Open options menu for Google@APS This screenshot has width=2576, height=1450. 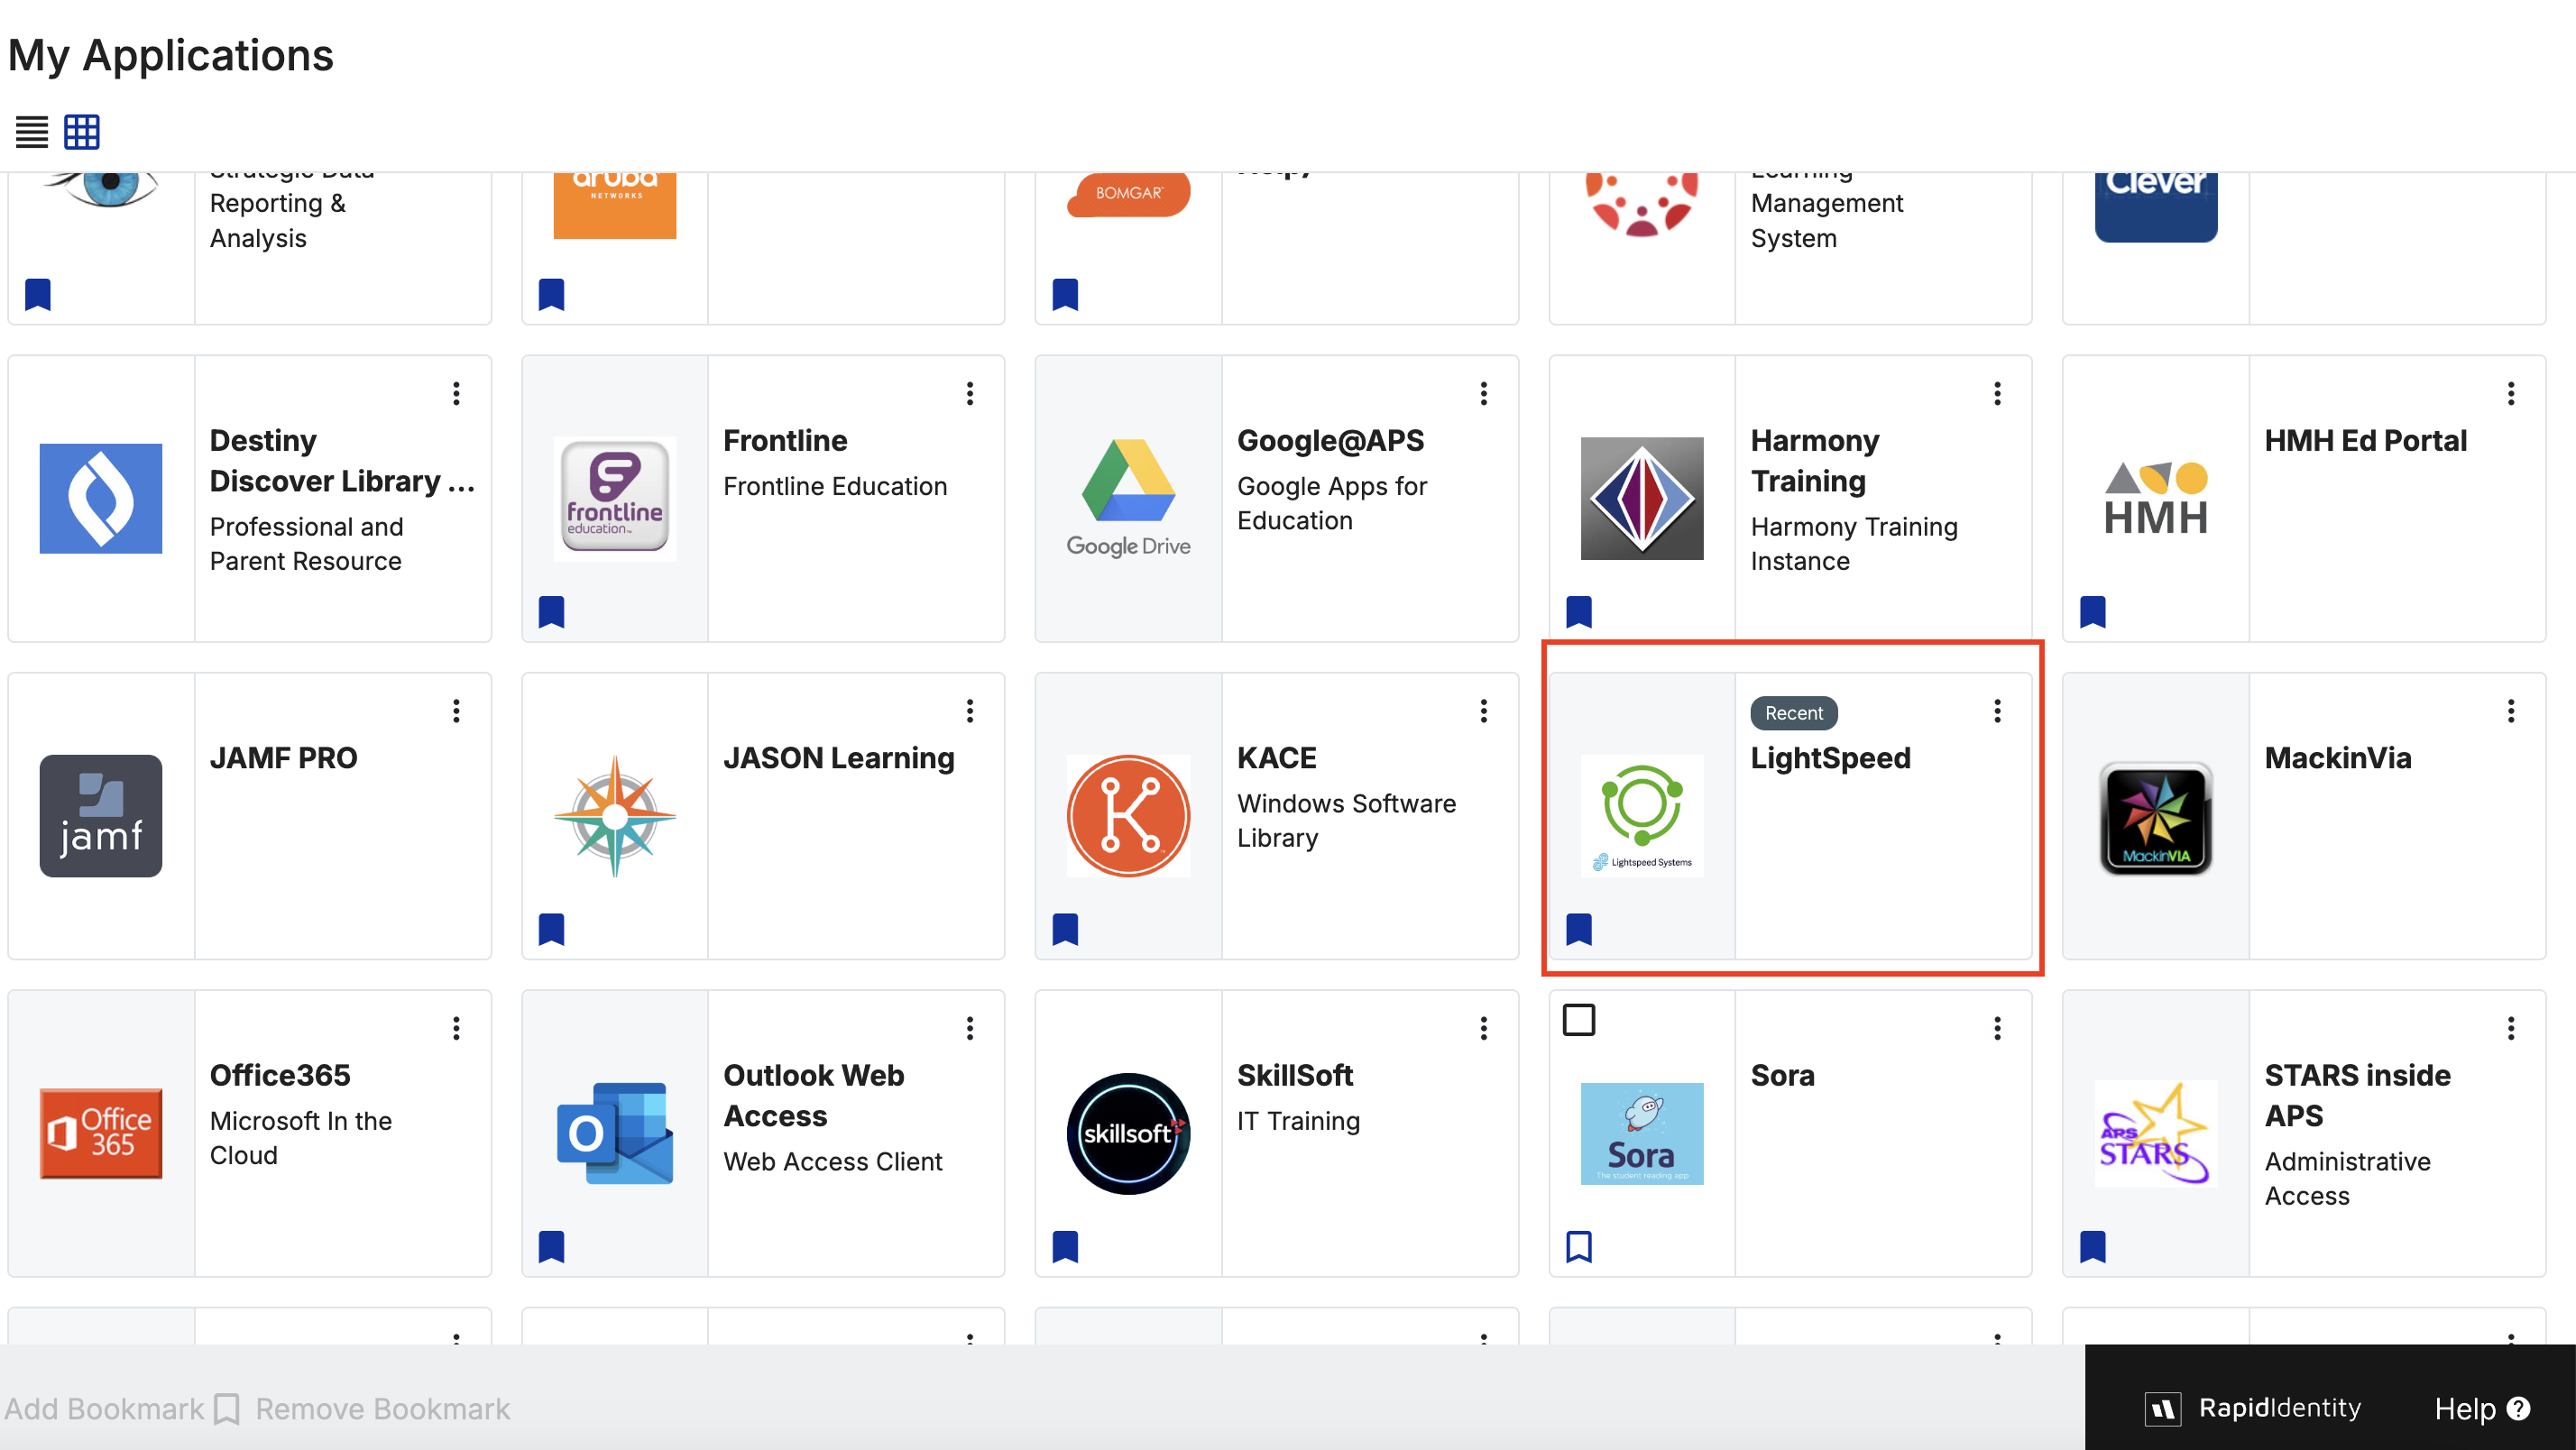click(x=1484, y=393)
